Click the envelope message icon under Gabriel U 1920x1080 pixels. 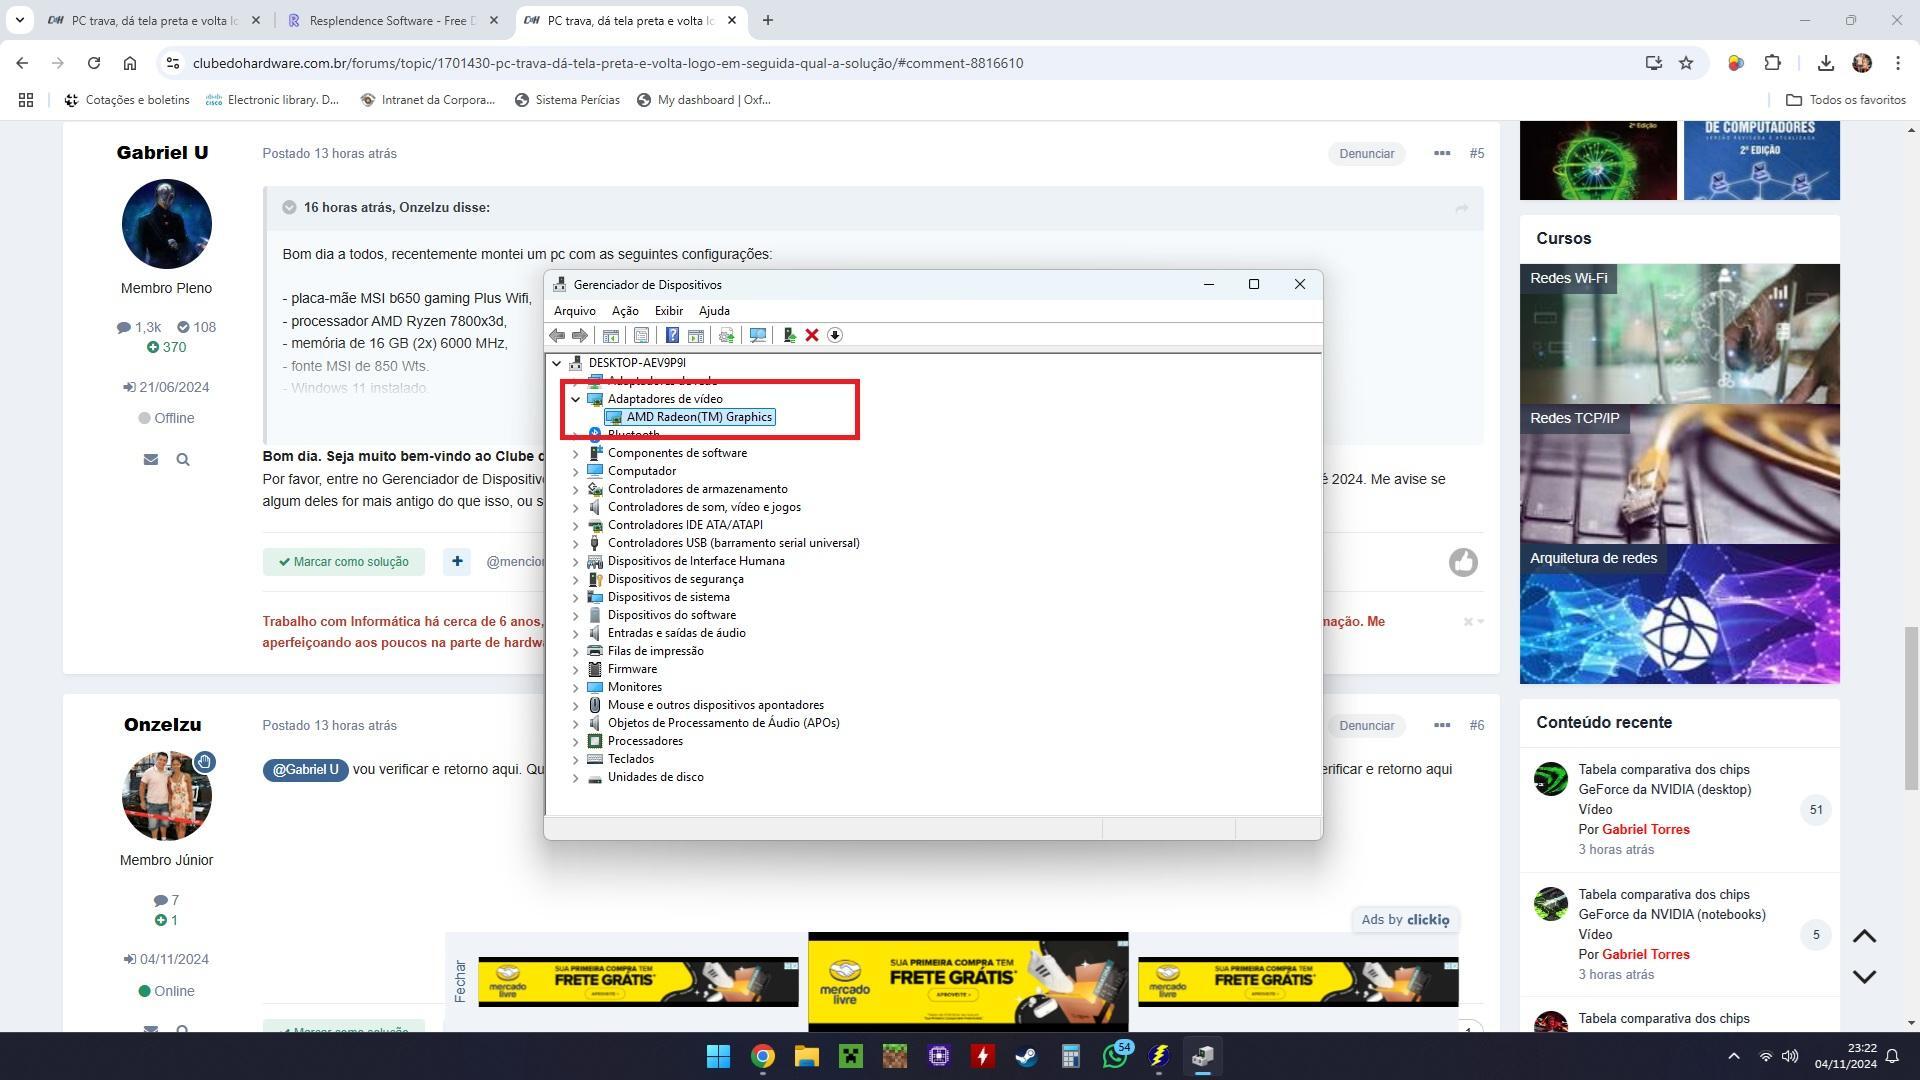(x=151, y=459)
